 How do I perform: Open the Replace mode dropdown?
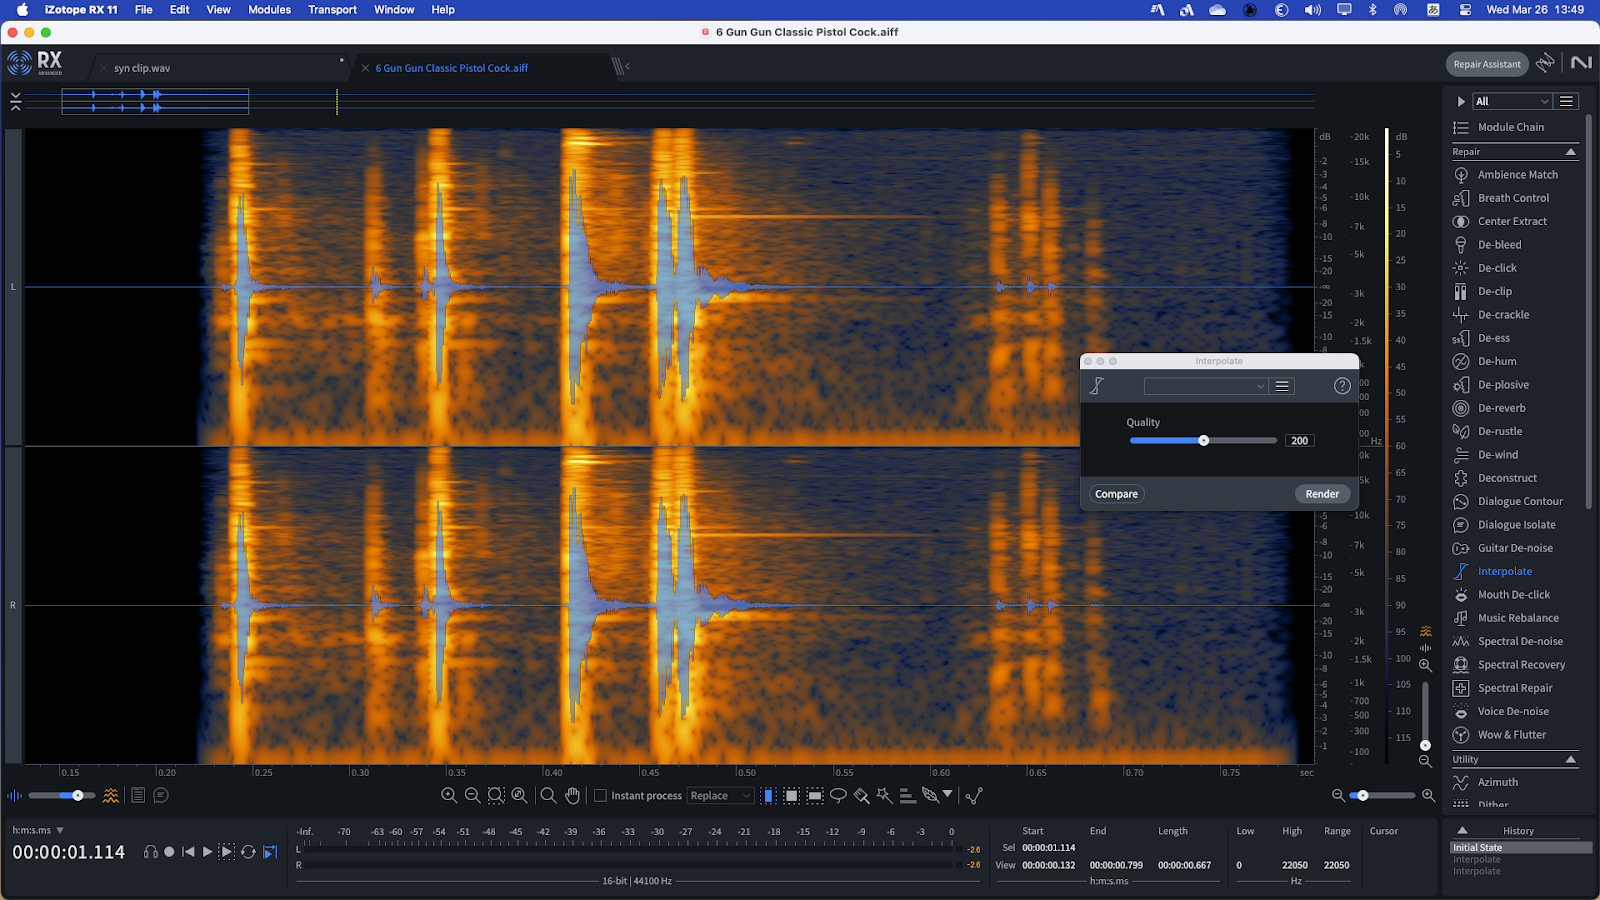click(720, 796)
